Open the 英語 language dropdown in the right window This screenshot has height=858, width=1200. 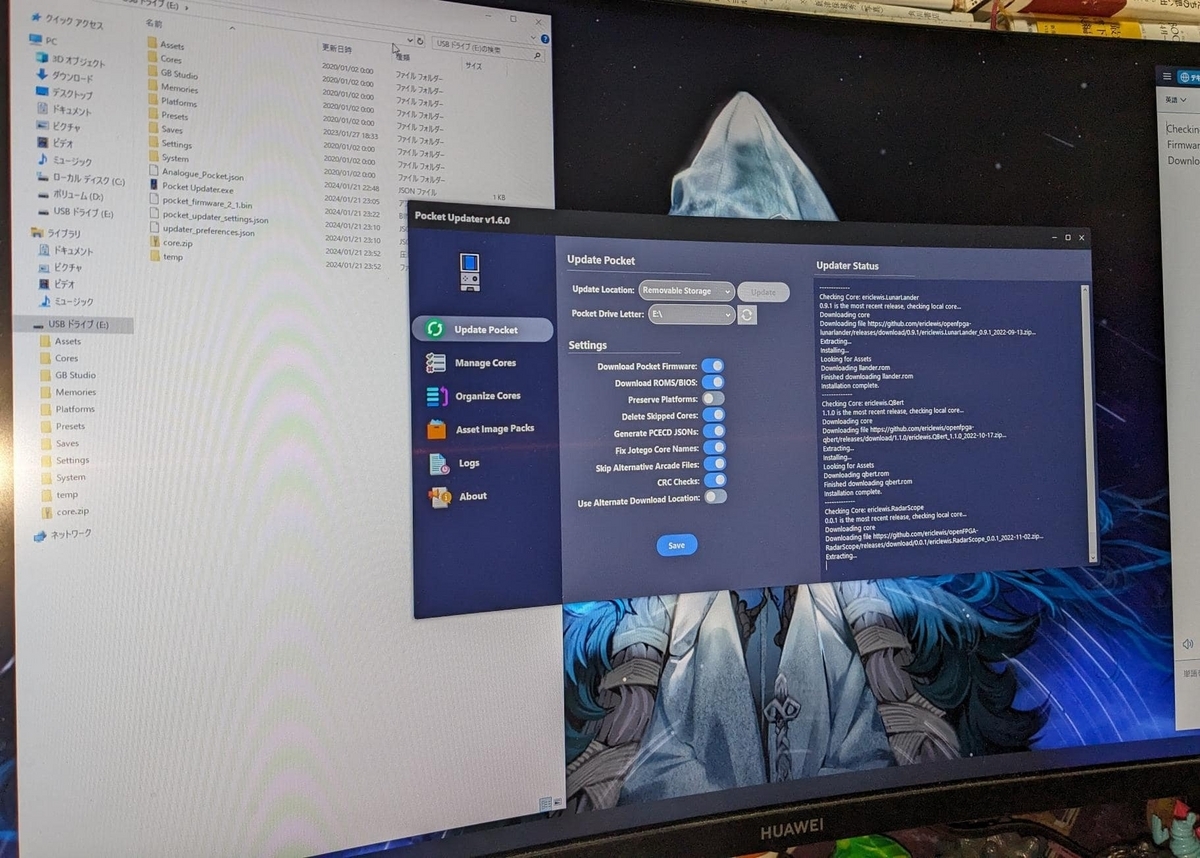click(x=1176, y=100)
